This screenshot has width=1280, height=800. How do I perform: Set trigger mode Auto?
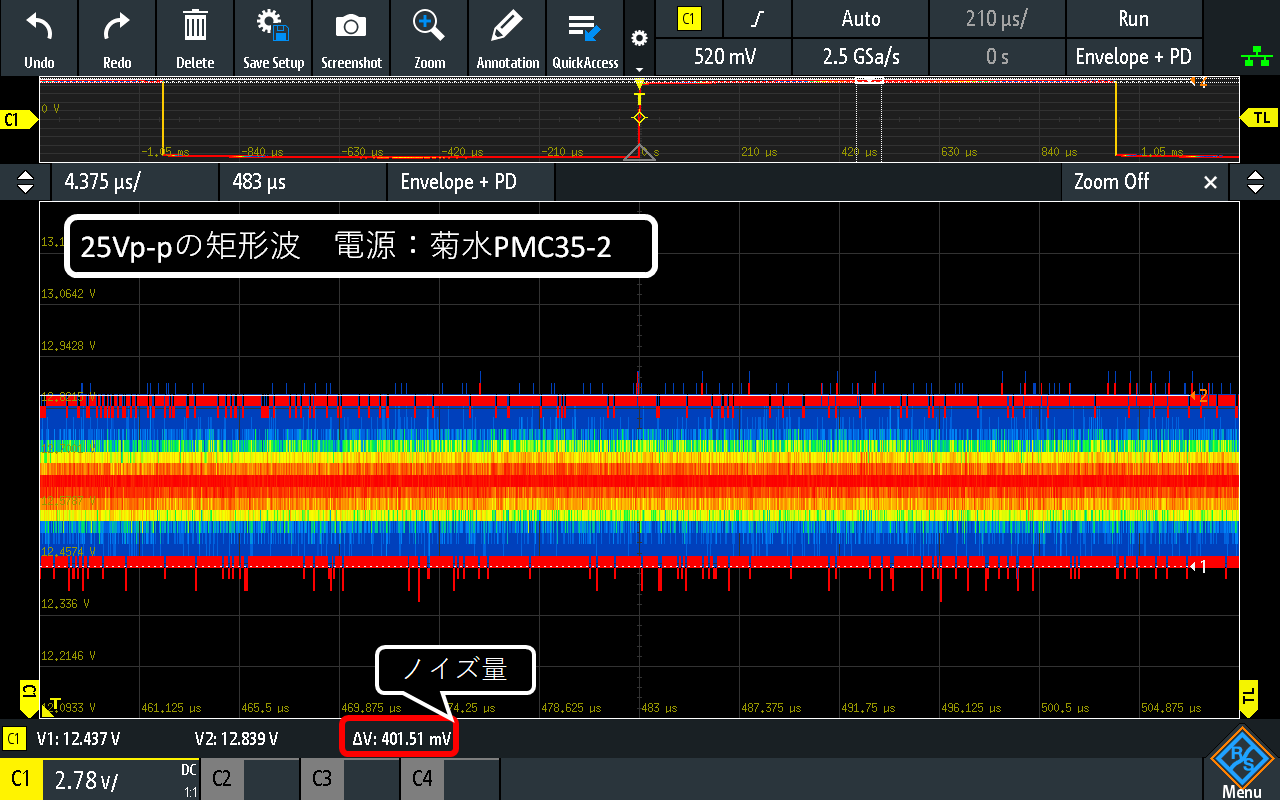tap(860, 18)
